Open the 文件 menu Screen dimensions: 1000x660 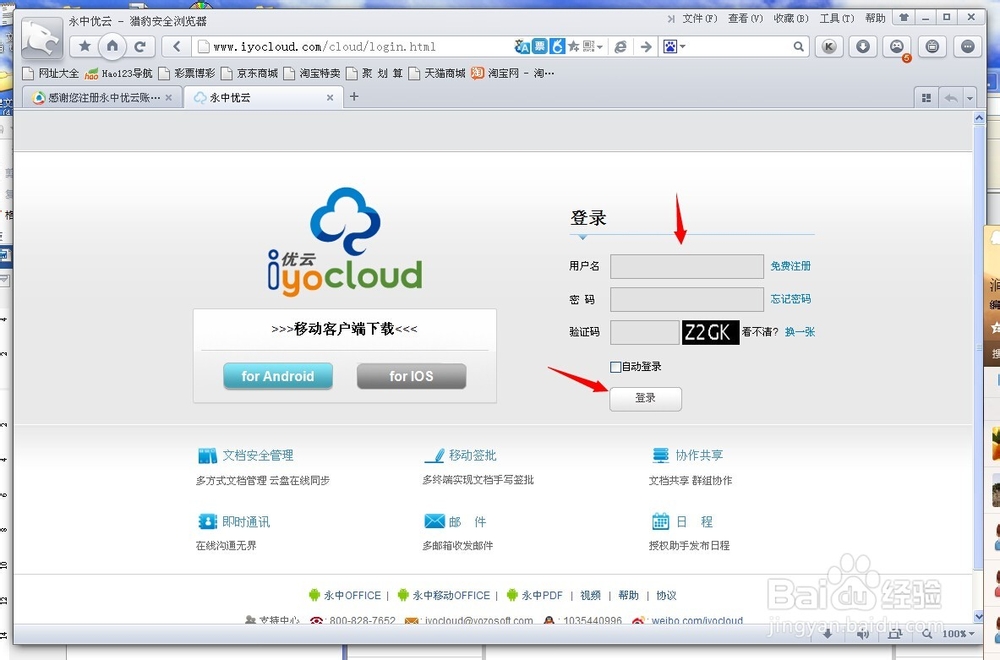point(700,18)
